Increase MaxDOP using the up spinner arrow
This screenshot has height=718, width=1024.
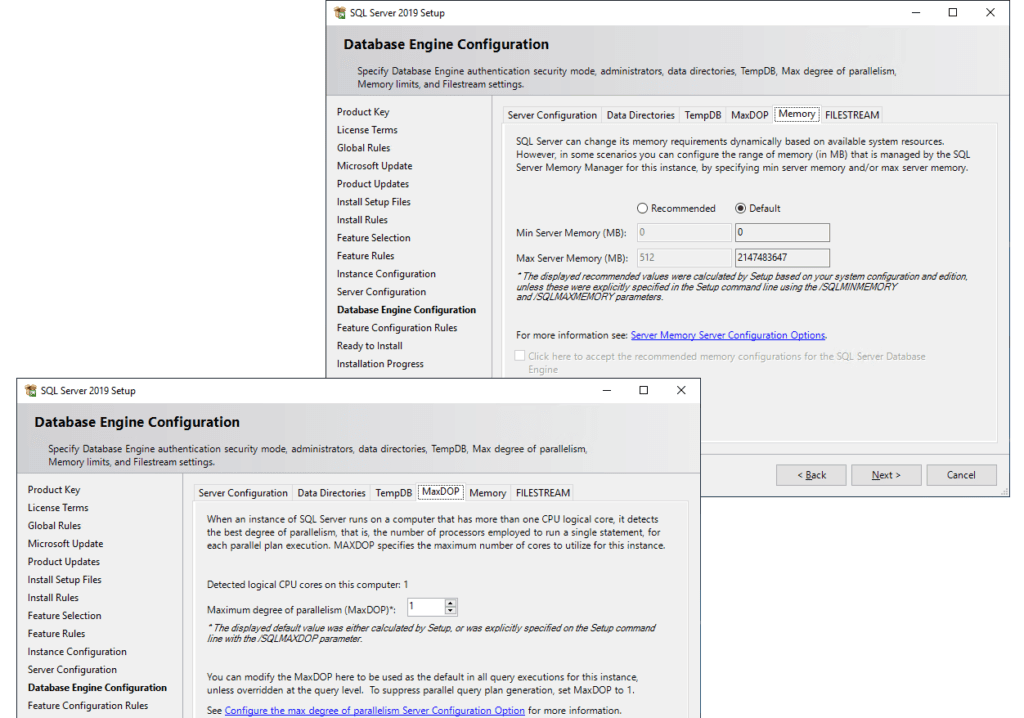point(449,602)
